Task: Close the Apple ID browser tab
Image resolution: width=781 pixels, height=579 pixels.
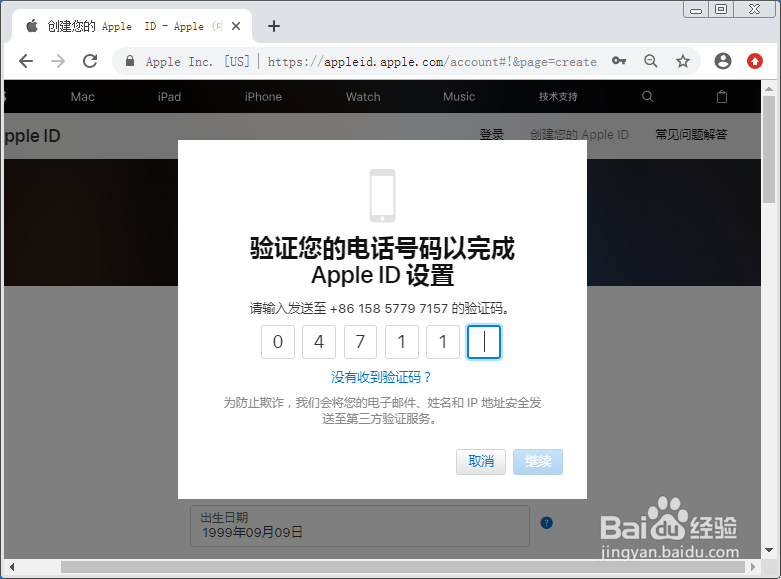Action: (236, 26)
